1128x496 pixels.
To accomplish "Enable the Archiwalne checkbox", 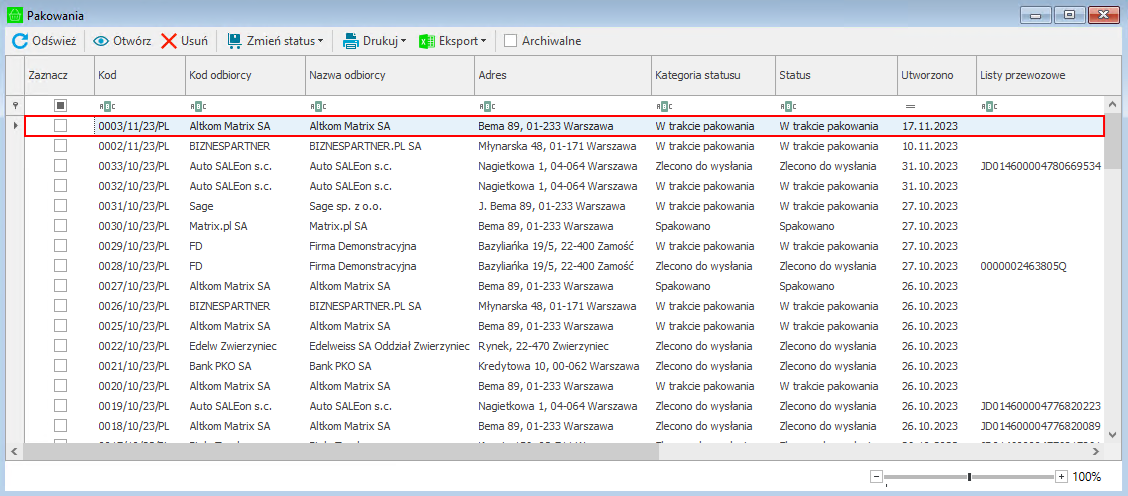I will (x=511, y=41).
